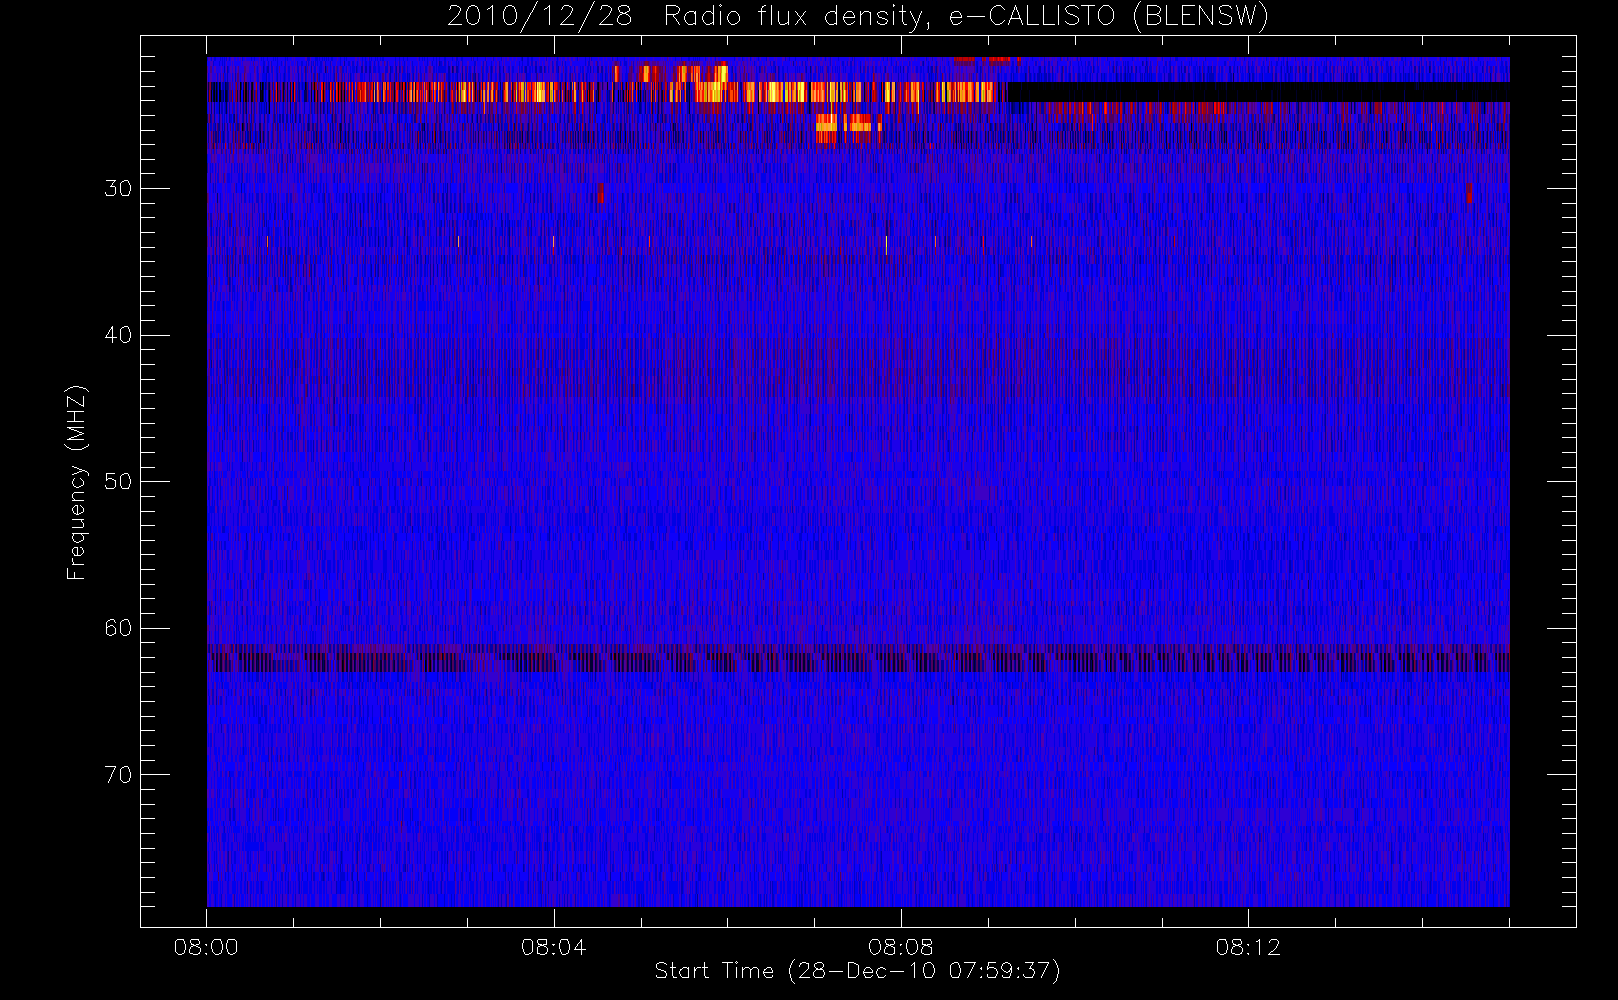
Task: Click the 08:12 time axis label
Action: pos(1248,947)
